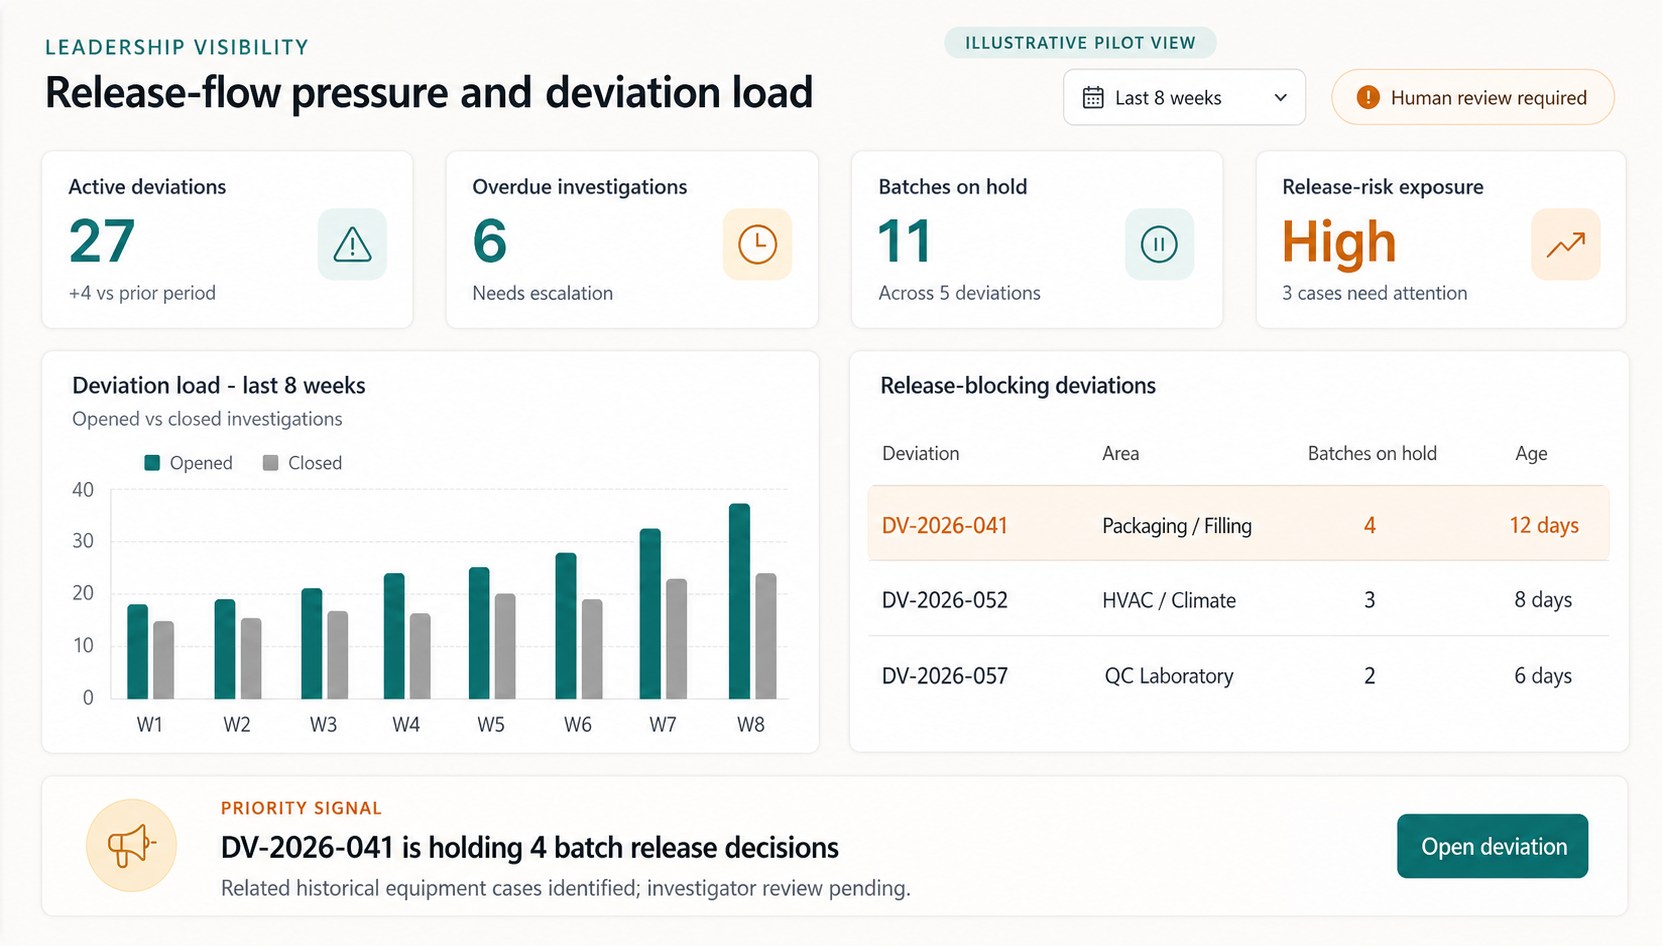Click the +4 vs prior period text

(142, 293)
